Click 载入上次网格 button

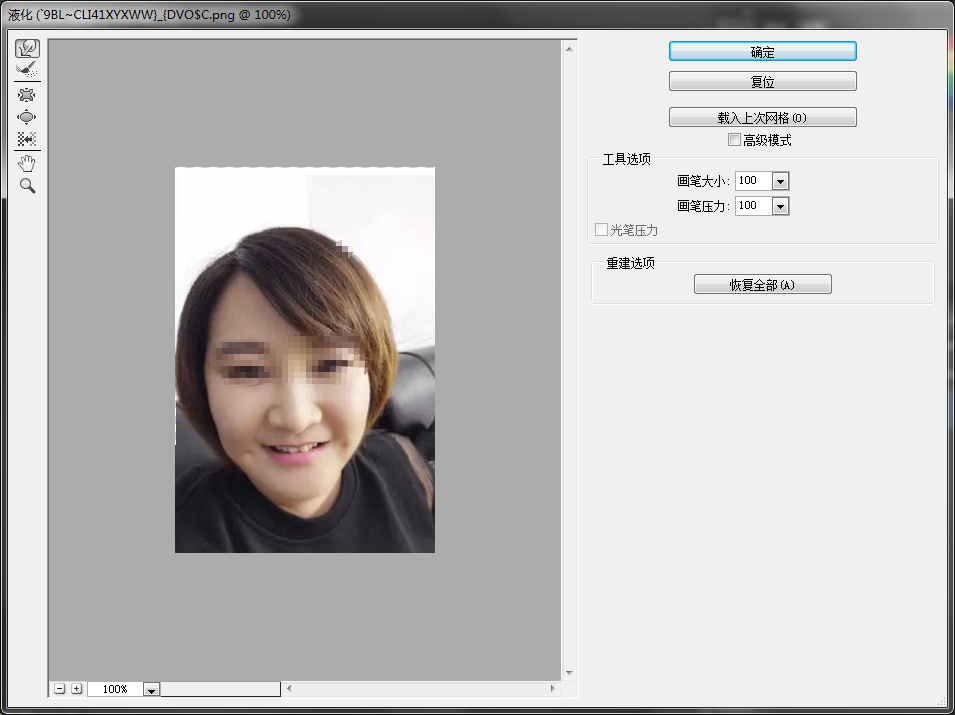tap(762, 118)
